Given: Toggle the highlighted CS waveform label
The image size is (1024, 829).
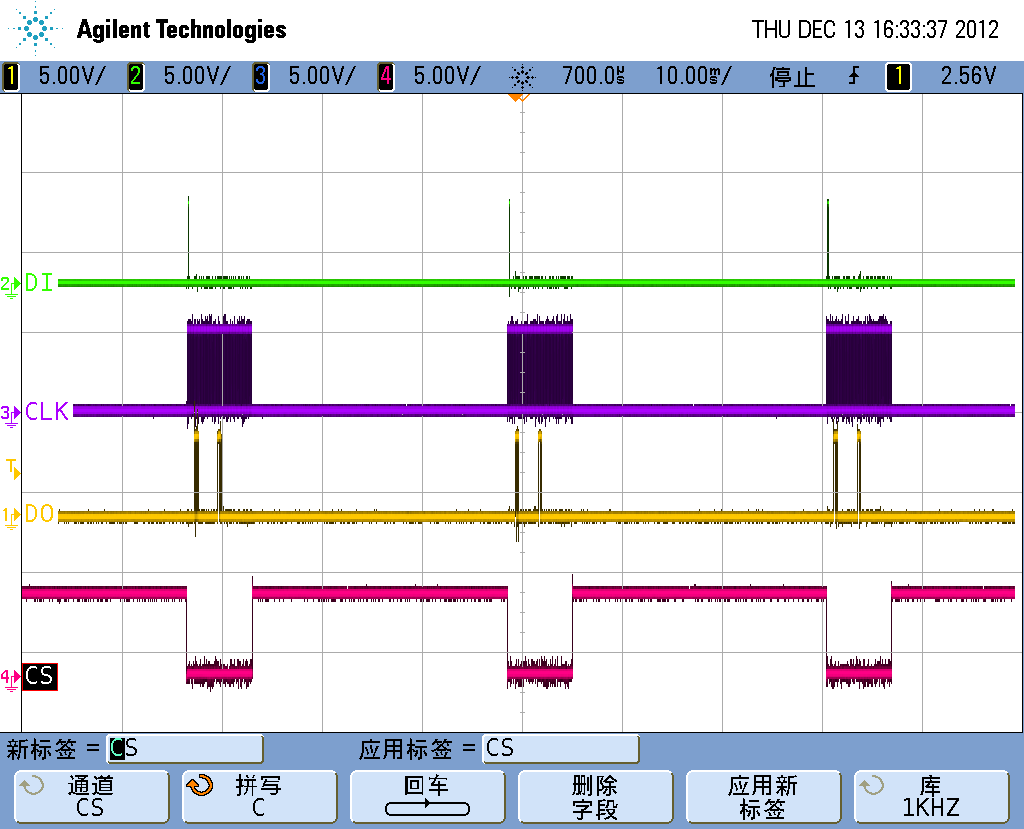Looking at the screenshot, I should coord(39,677).
